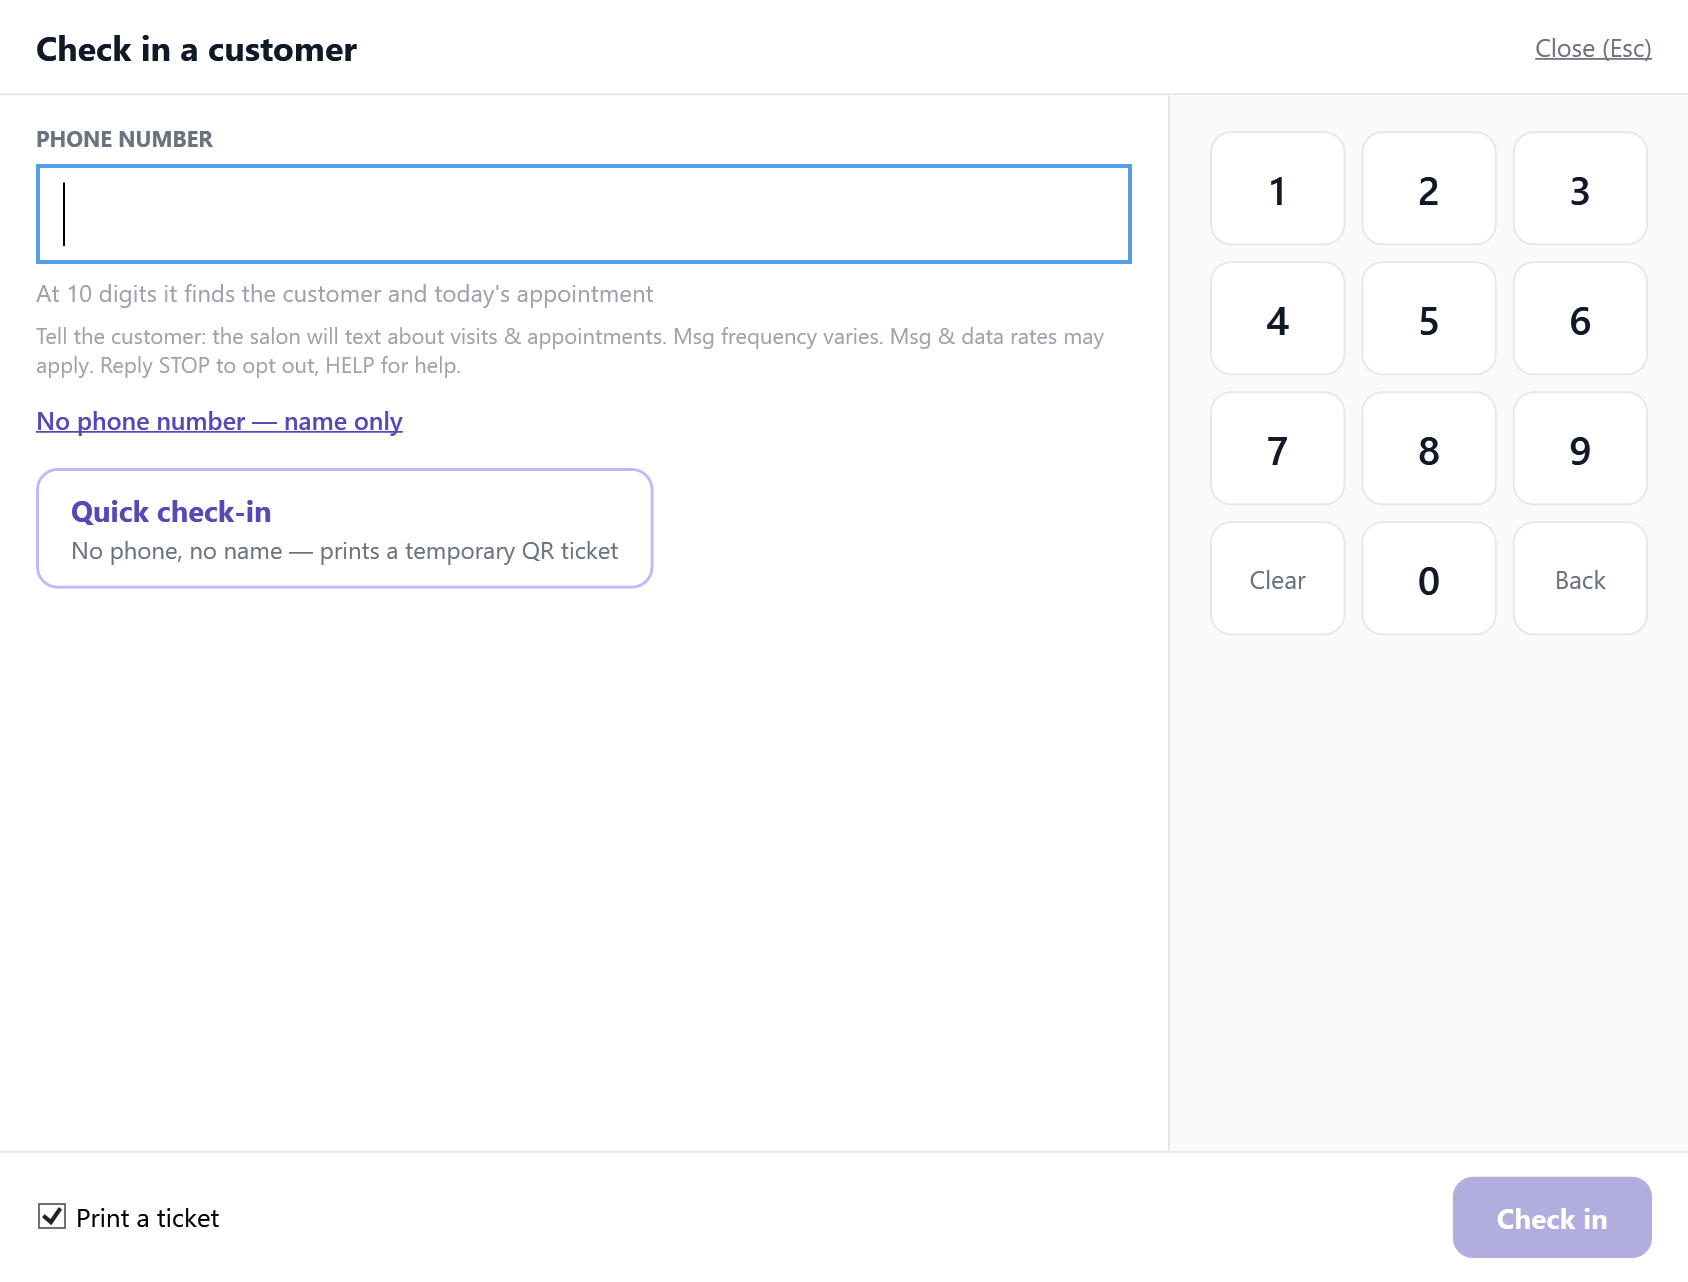This screenshot has height=1282, width=1688.
Task: Click the 'Tell the customer' SMS disclosure text
Action: tap(570, 351)
